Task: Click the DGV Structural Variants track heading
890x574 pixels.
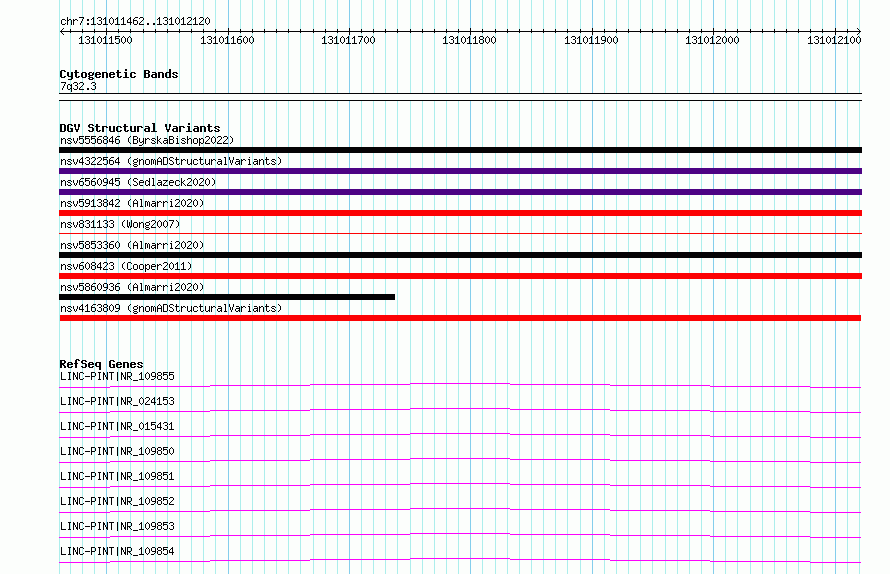Action: click(140, 128)
